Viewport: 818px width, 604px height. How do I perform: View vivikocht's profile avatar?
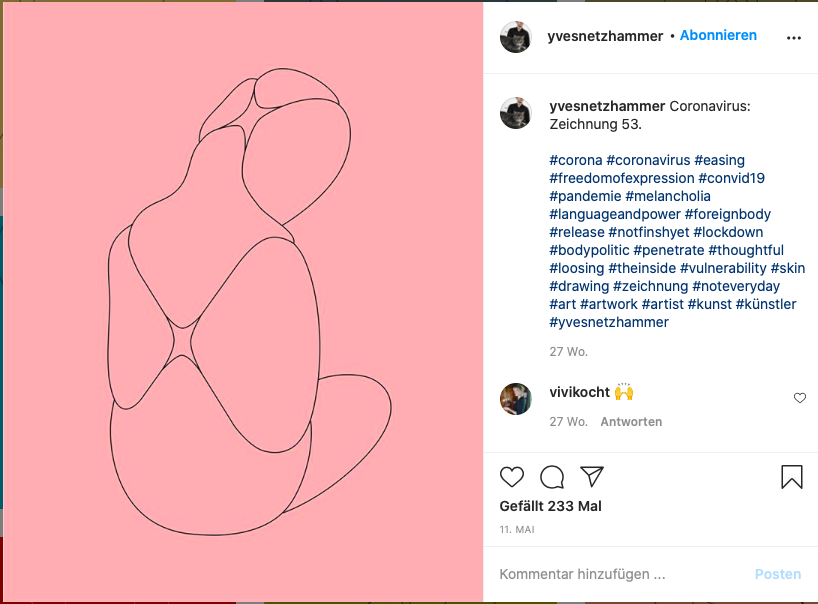pos(516,398)
